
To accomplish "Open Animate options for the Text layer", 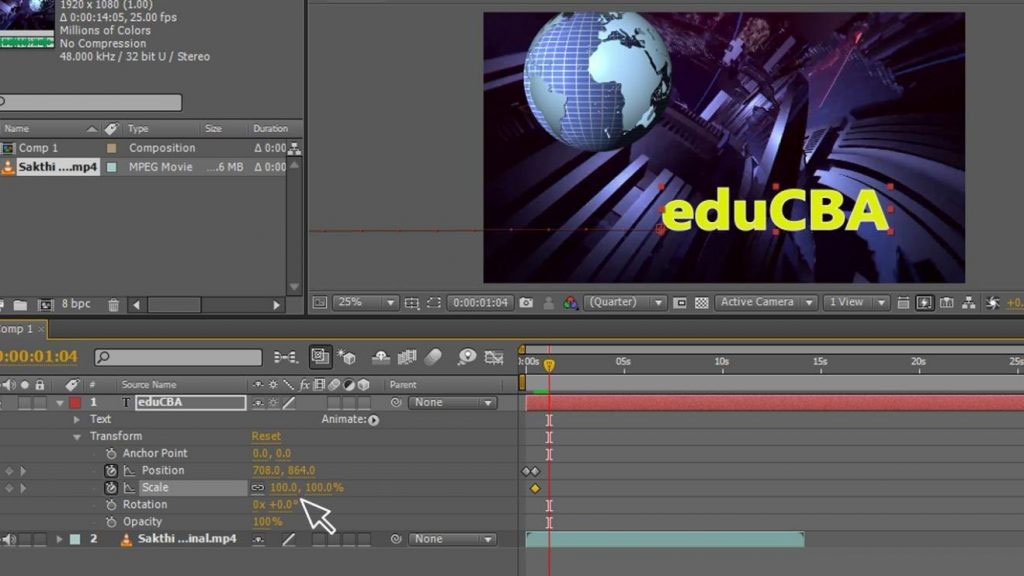I will [374, 419].
